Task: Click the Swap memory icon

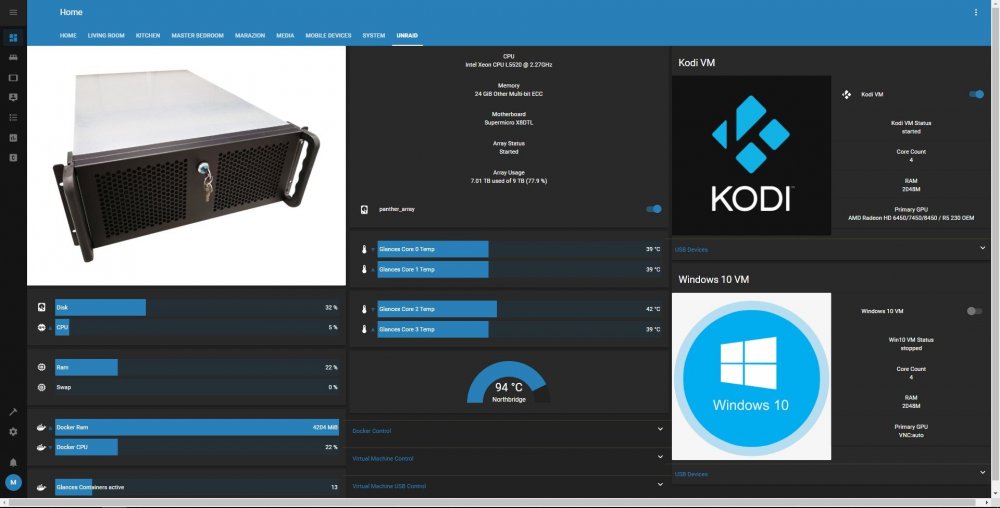Action: pyautogui.click(x=41, y=387)
